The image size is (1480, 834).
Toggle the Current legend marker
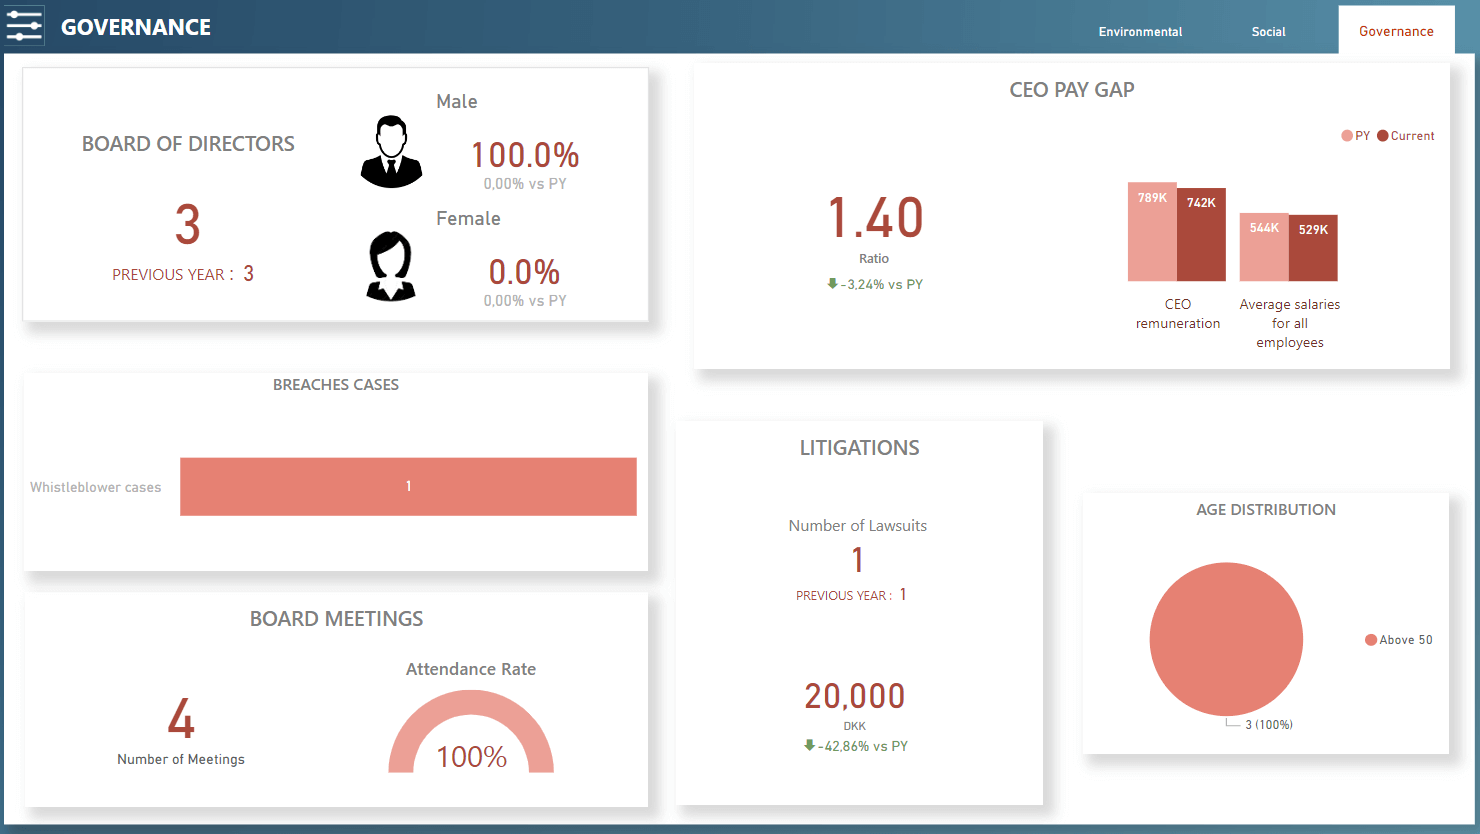(1383, 136)
